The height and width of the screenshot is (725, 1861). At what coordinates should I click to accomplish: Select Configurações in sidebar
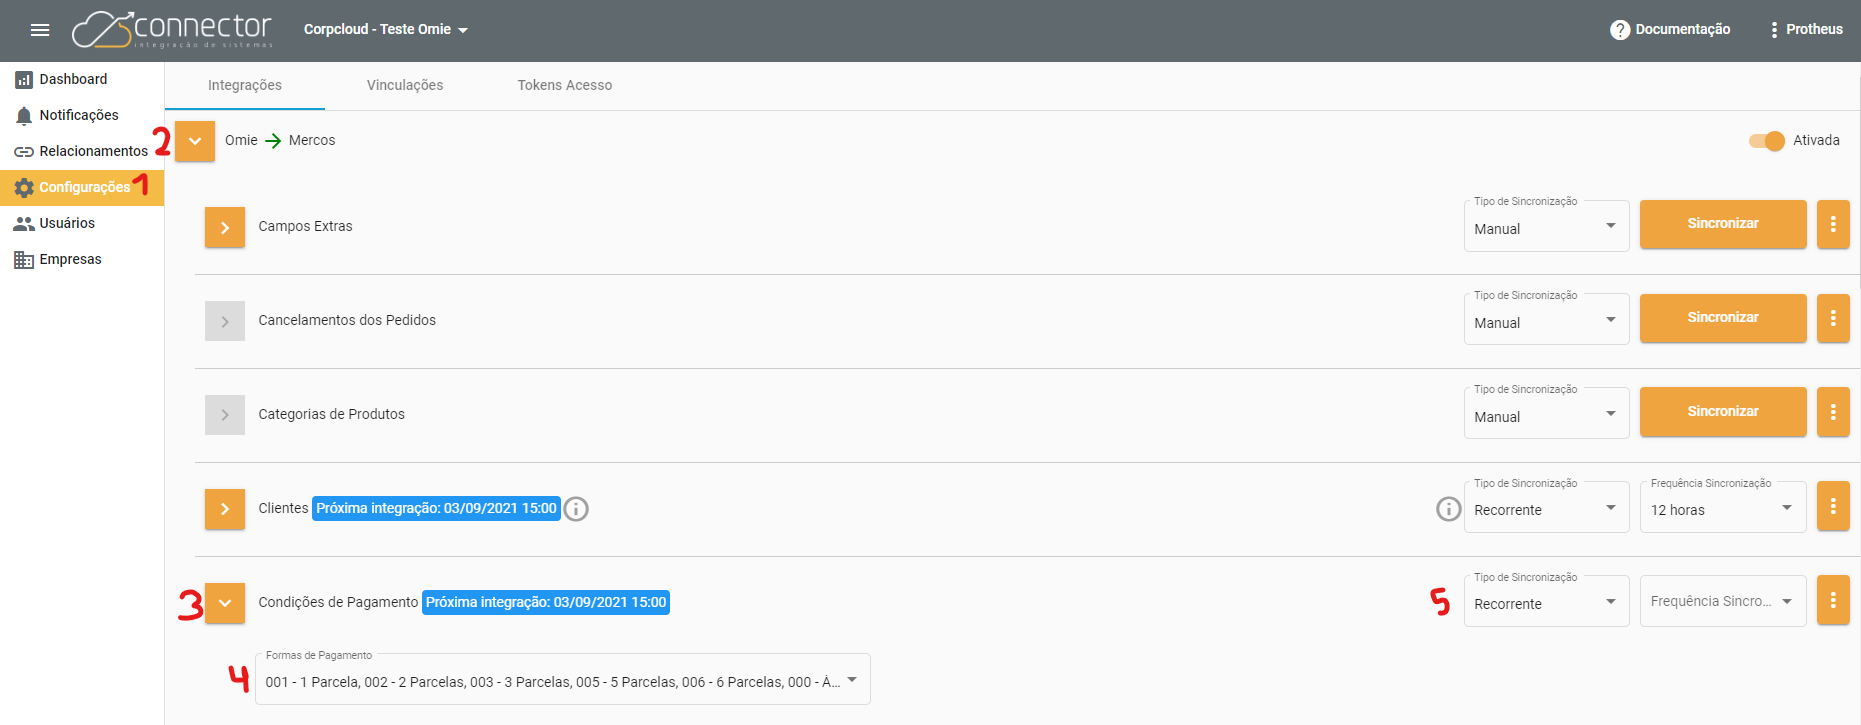82,187
